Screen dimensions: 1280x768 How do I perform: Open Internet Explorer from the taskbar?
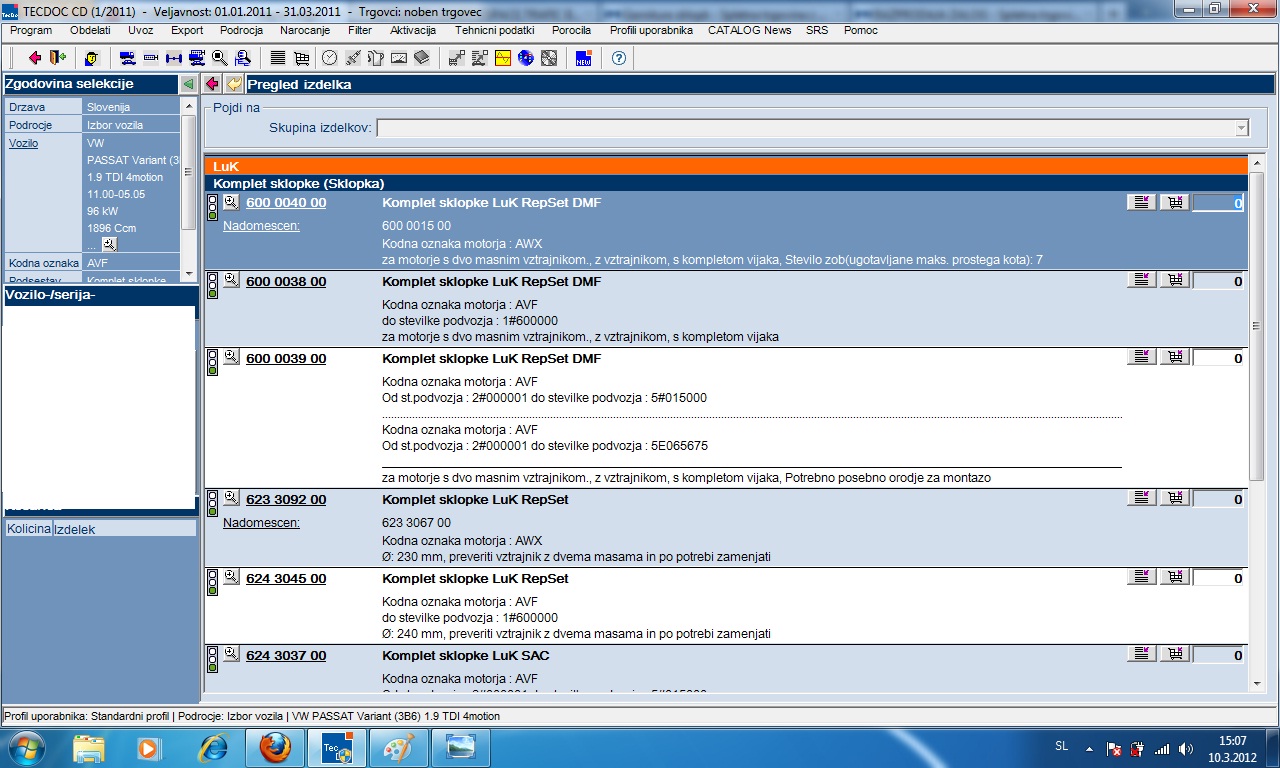pyautogui.click(x=213, y=747)
